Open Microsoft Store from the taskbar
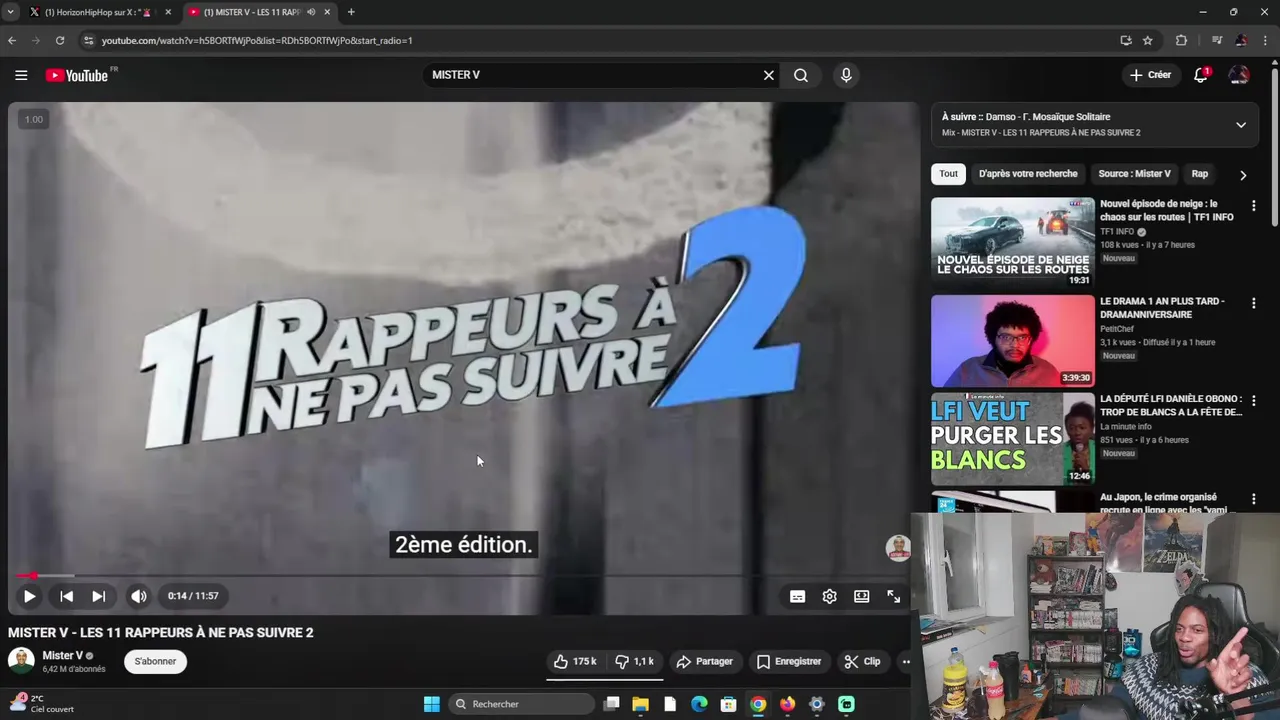The height and width of the screenshot is (720, 1280). coord(728,704)
